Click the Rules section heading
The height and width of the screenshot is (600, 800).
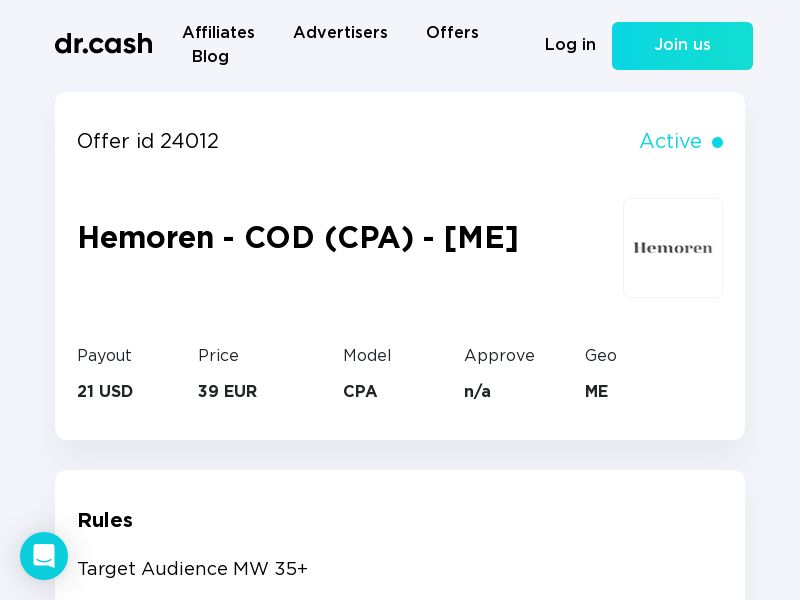click(105, 520)
